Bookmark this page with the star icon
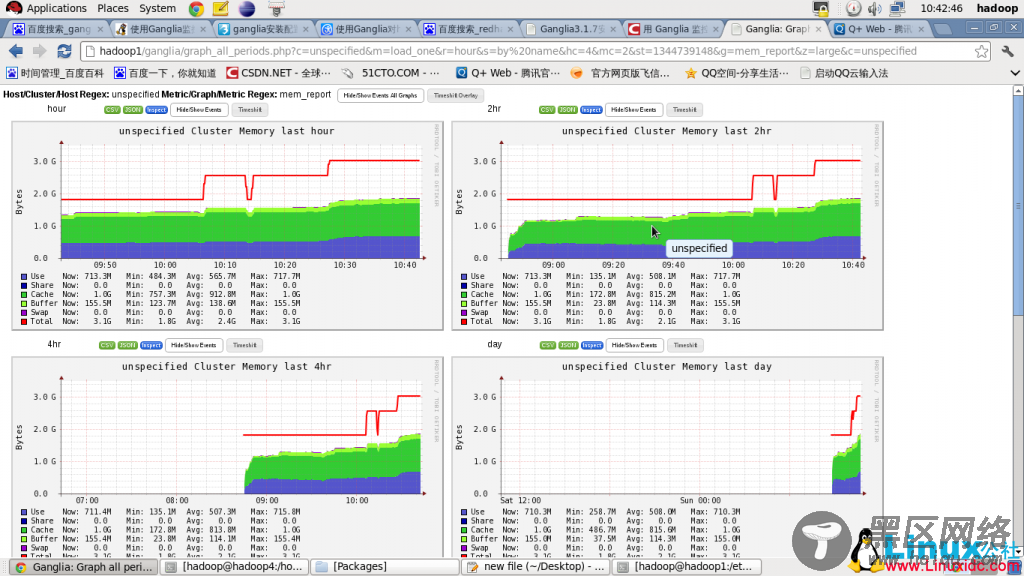This screenshot has width=1024, height=576. pos(981,52)
